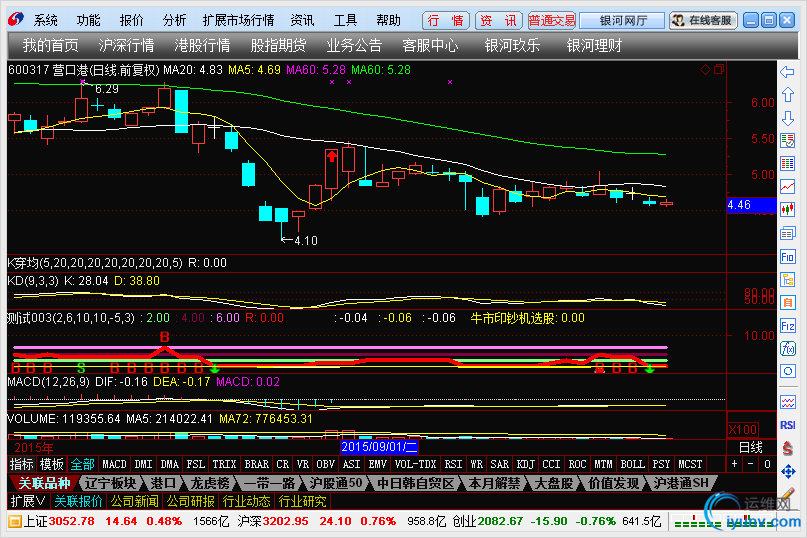Open the yellow tree structure icon
This screenshot has width=807, height=538.
click(787, 280)
